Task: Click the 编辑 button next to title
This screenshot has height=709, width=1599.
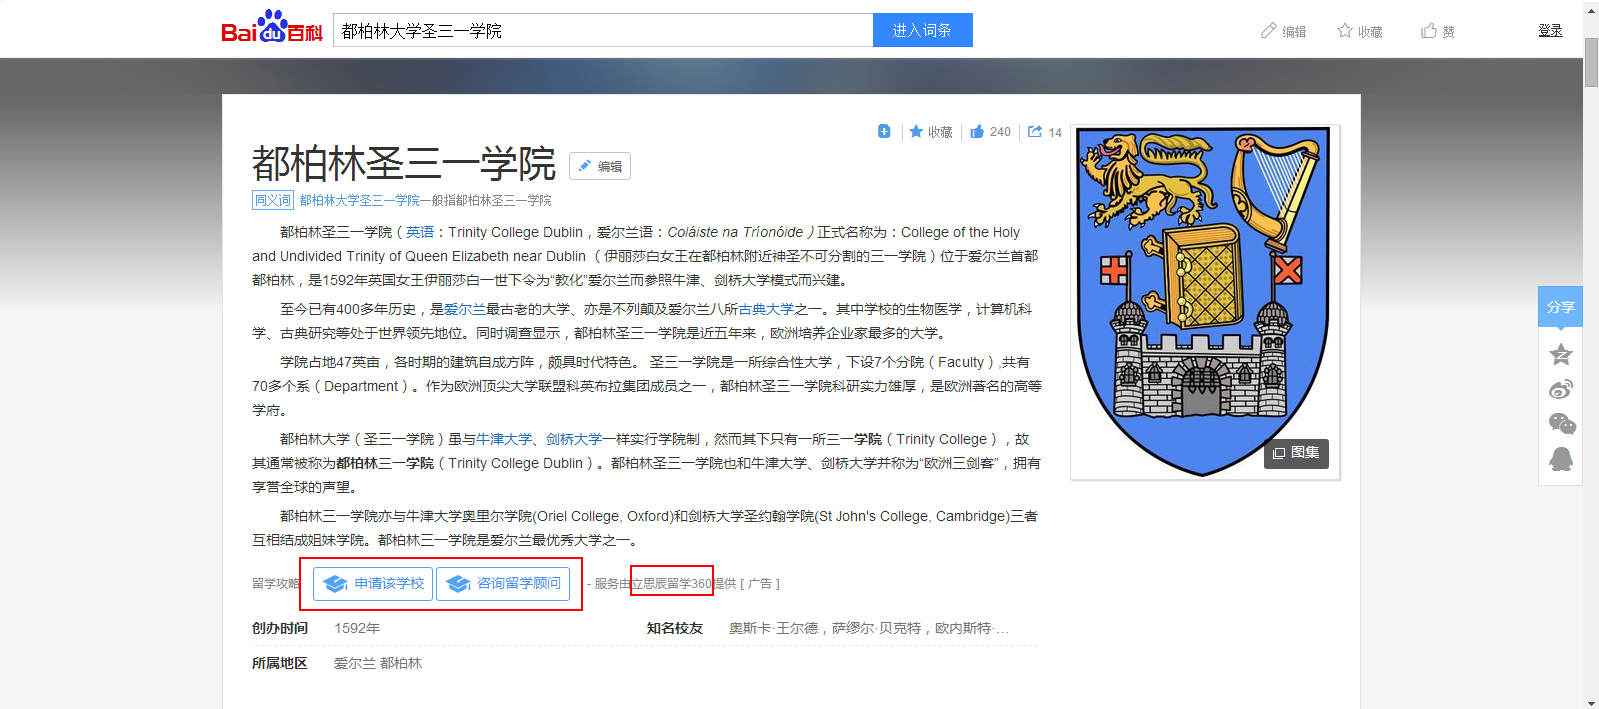Action: click(x=600, y=166)
